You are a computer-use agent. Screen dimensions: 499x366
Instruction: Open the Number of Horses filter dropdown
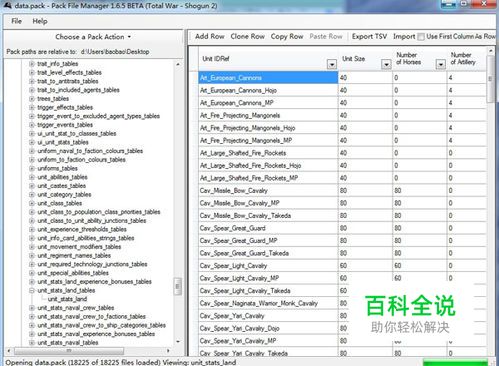point(440,64)
